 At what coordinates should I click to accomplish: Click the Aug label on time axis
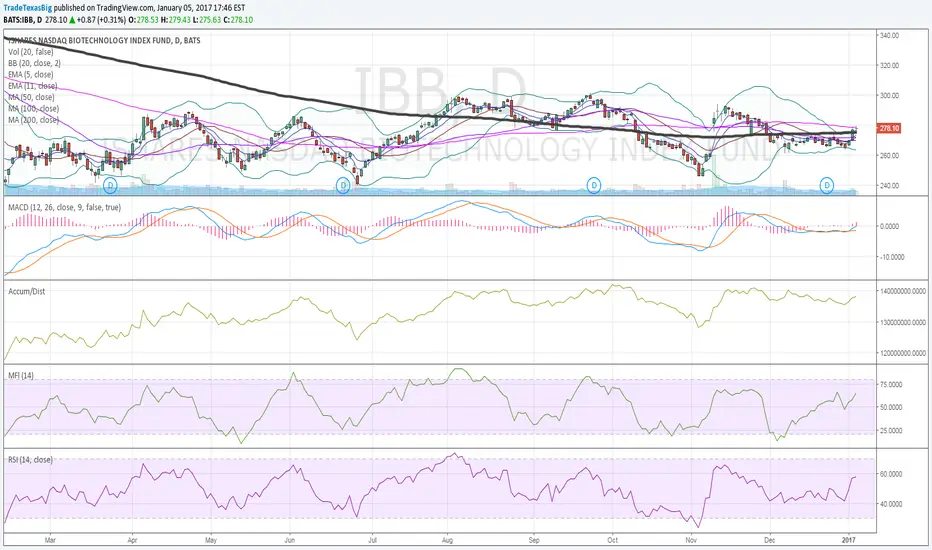pos(448,540)
